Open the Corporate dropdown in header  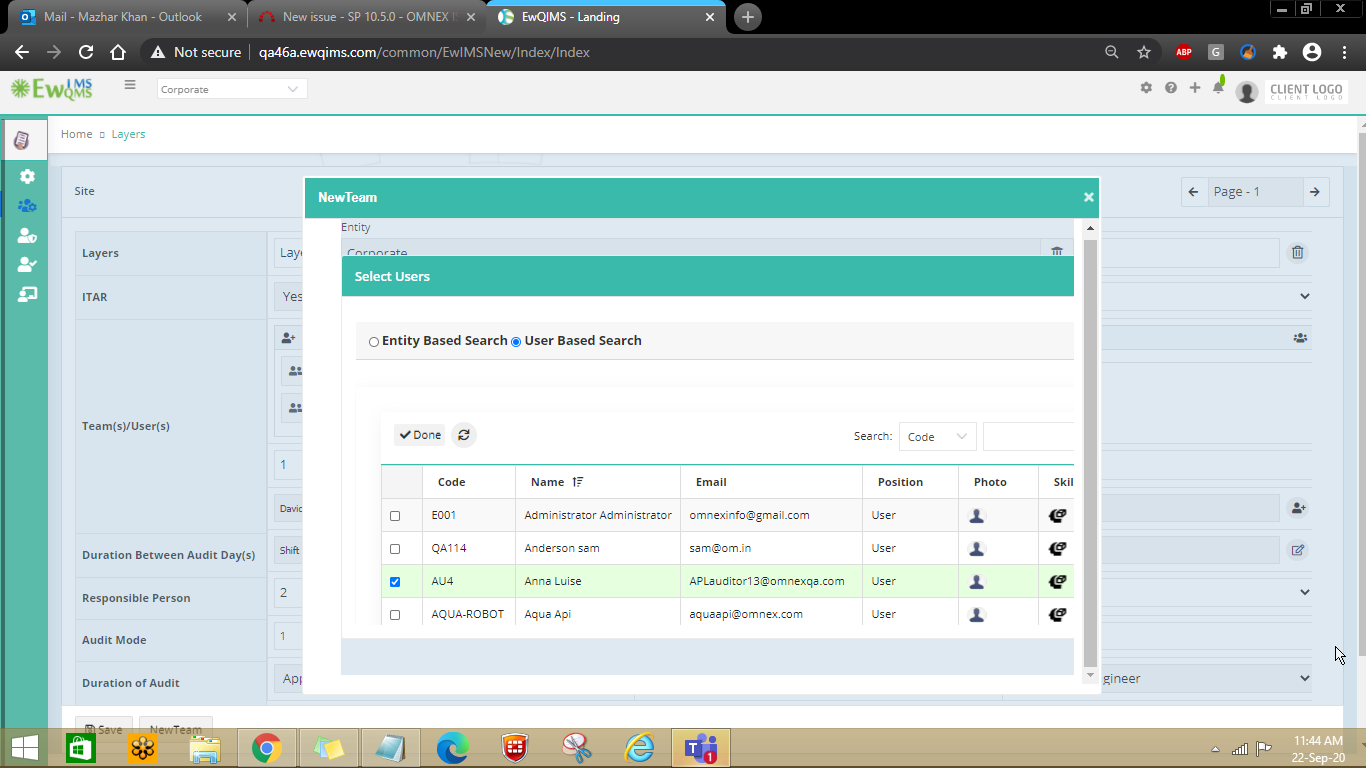(x=232, y=89)
